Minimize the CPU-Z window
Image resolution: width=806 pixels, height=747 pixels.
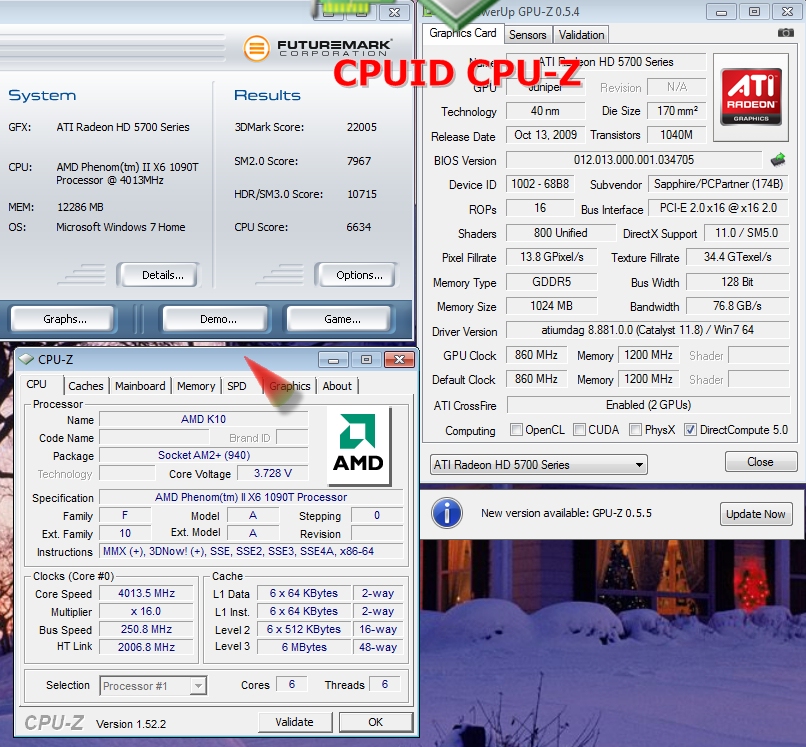(x=333, y=359)
